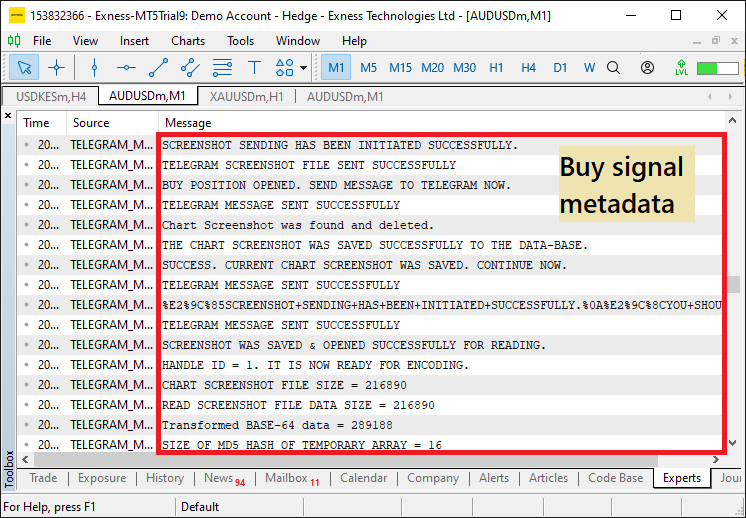Open the Insert menu

pyautogui.click(x=134, y=41)
